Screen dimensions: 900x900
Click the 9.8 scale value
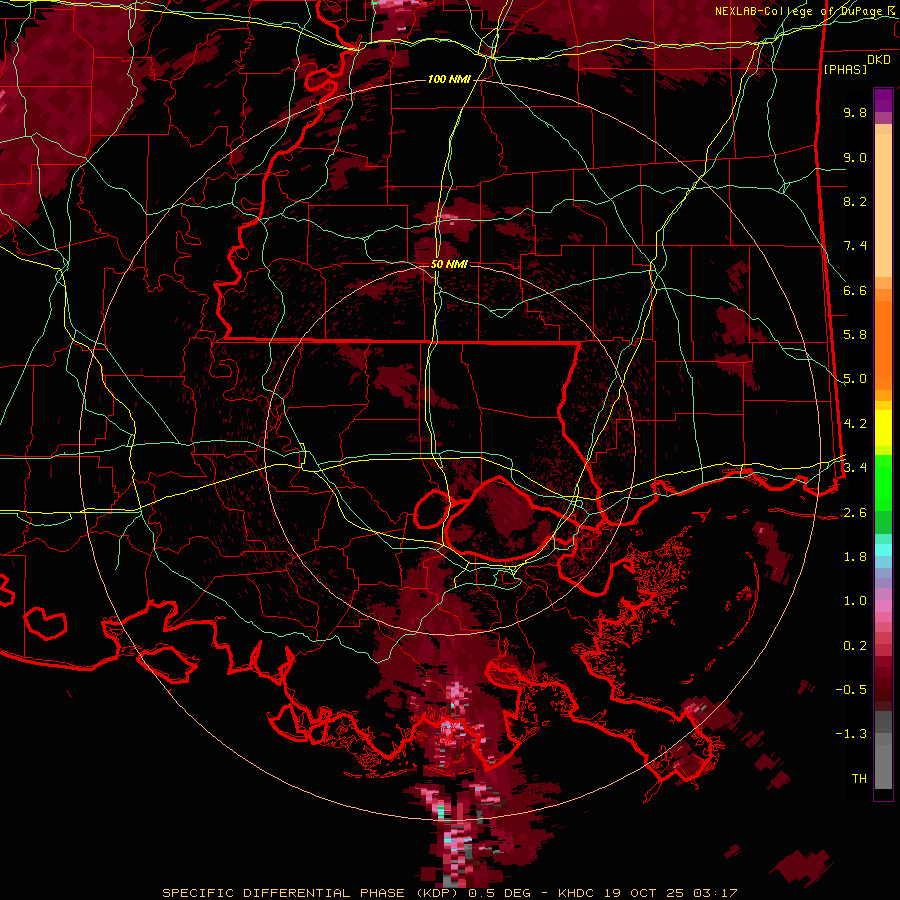(x=855, y=112)
